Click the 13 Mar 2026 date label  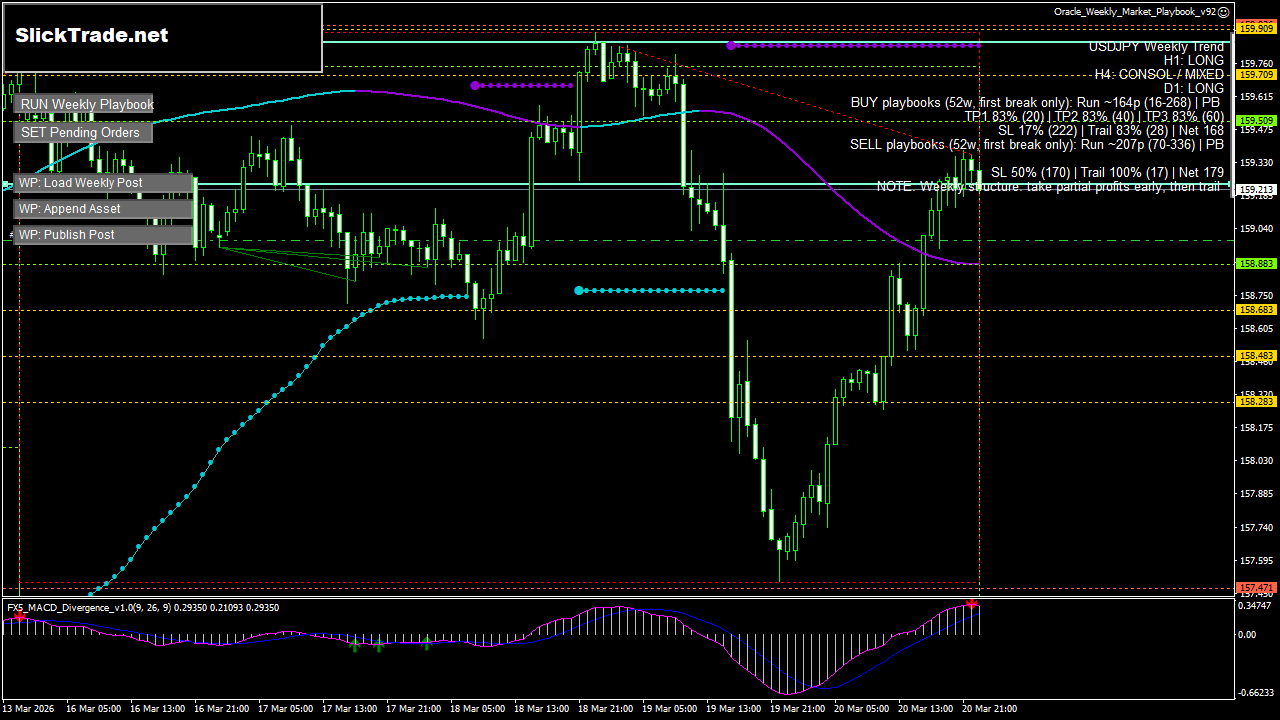30,708
